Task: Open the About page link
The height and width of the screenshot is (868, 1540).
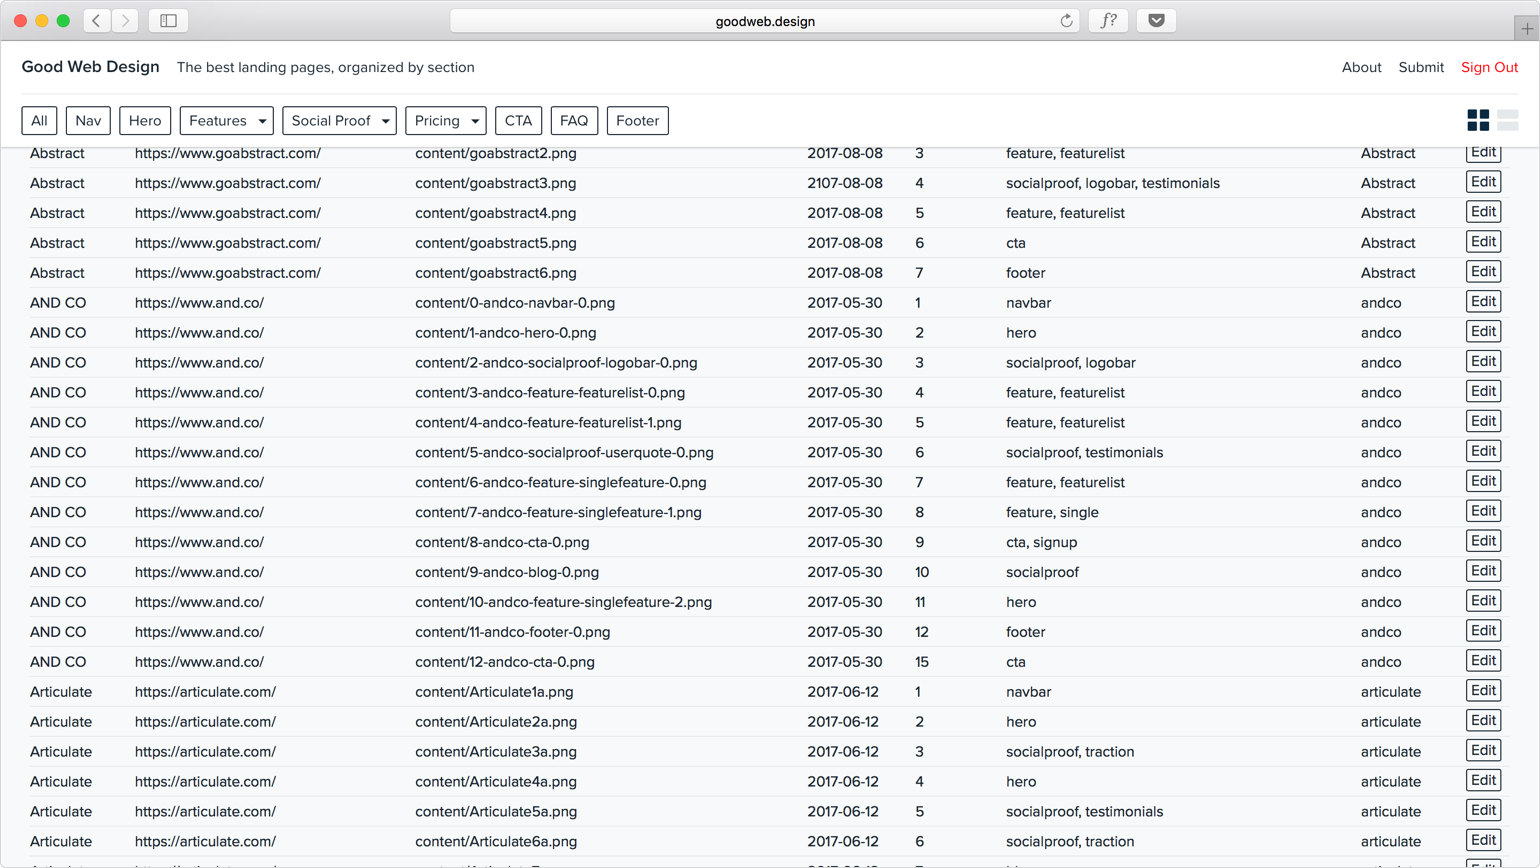Action: [x=1361, y=67]
